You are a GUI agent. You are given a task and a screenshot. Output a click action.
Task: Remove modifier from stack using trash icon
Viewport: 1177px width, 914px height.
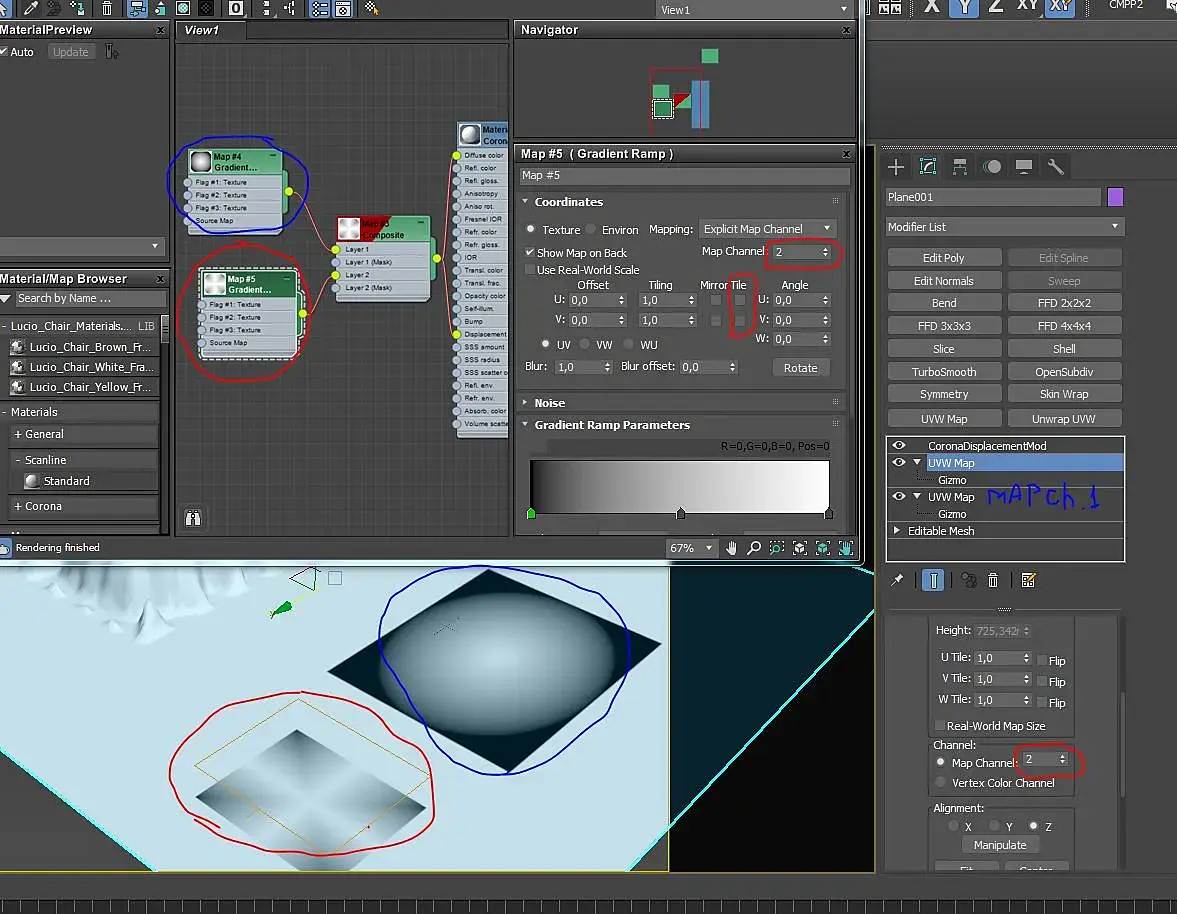[x=993, y=580]
